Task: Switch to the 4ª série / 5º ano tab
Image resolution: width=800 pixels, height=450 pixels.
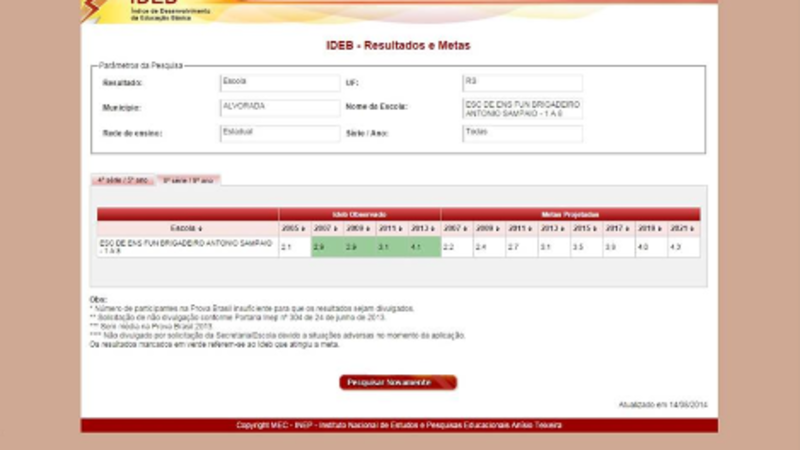Action: coord(122,180)
